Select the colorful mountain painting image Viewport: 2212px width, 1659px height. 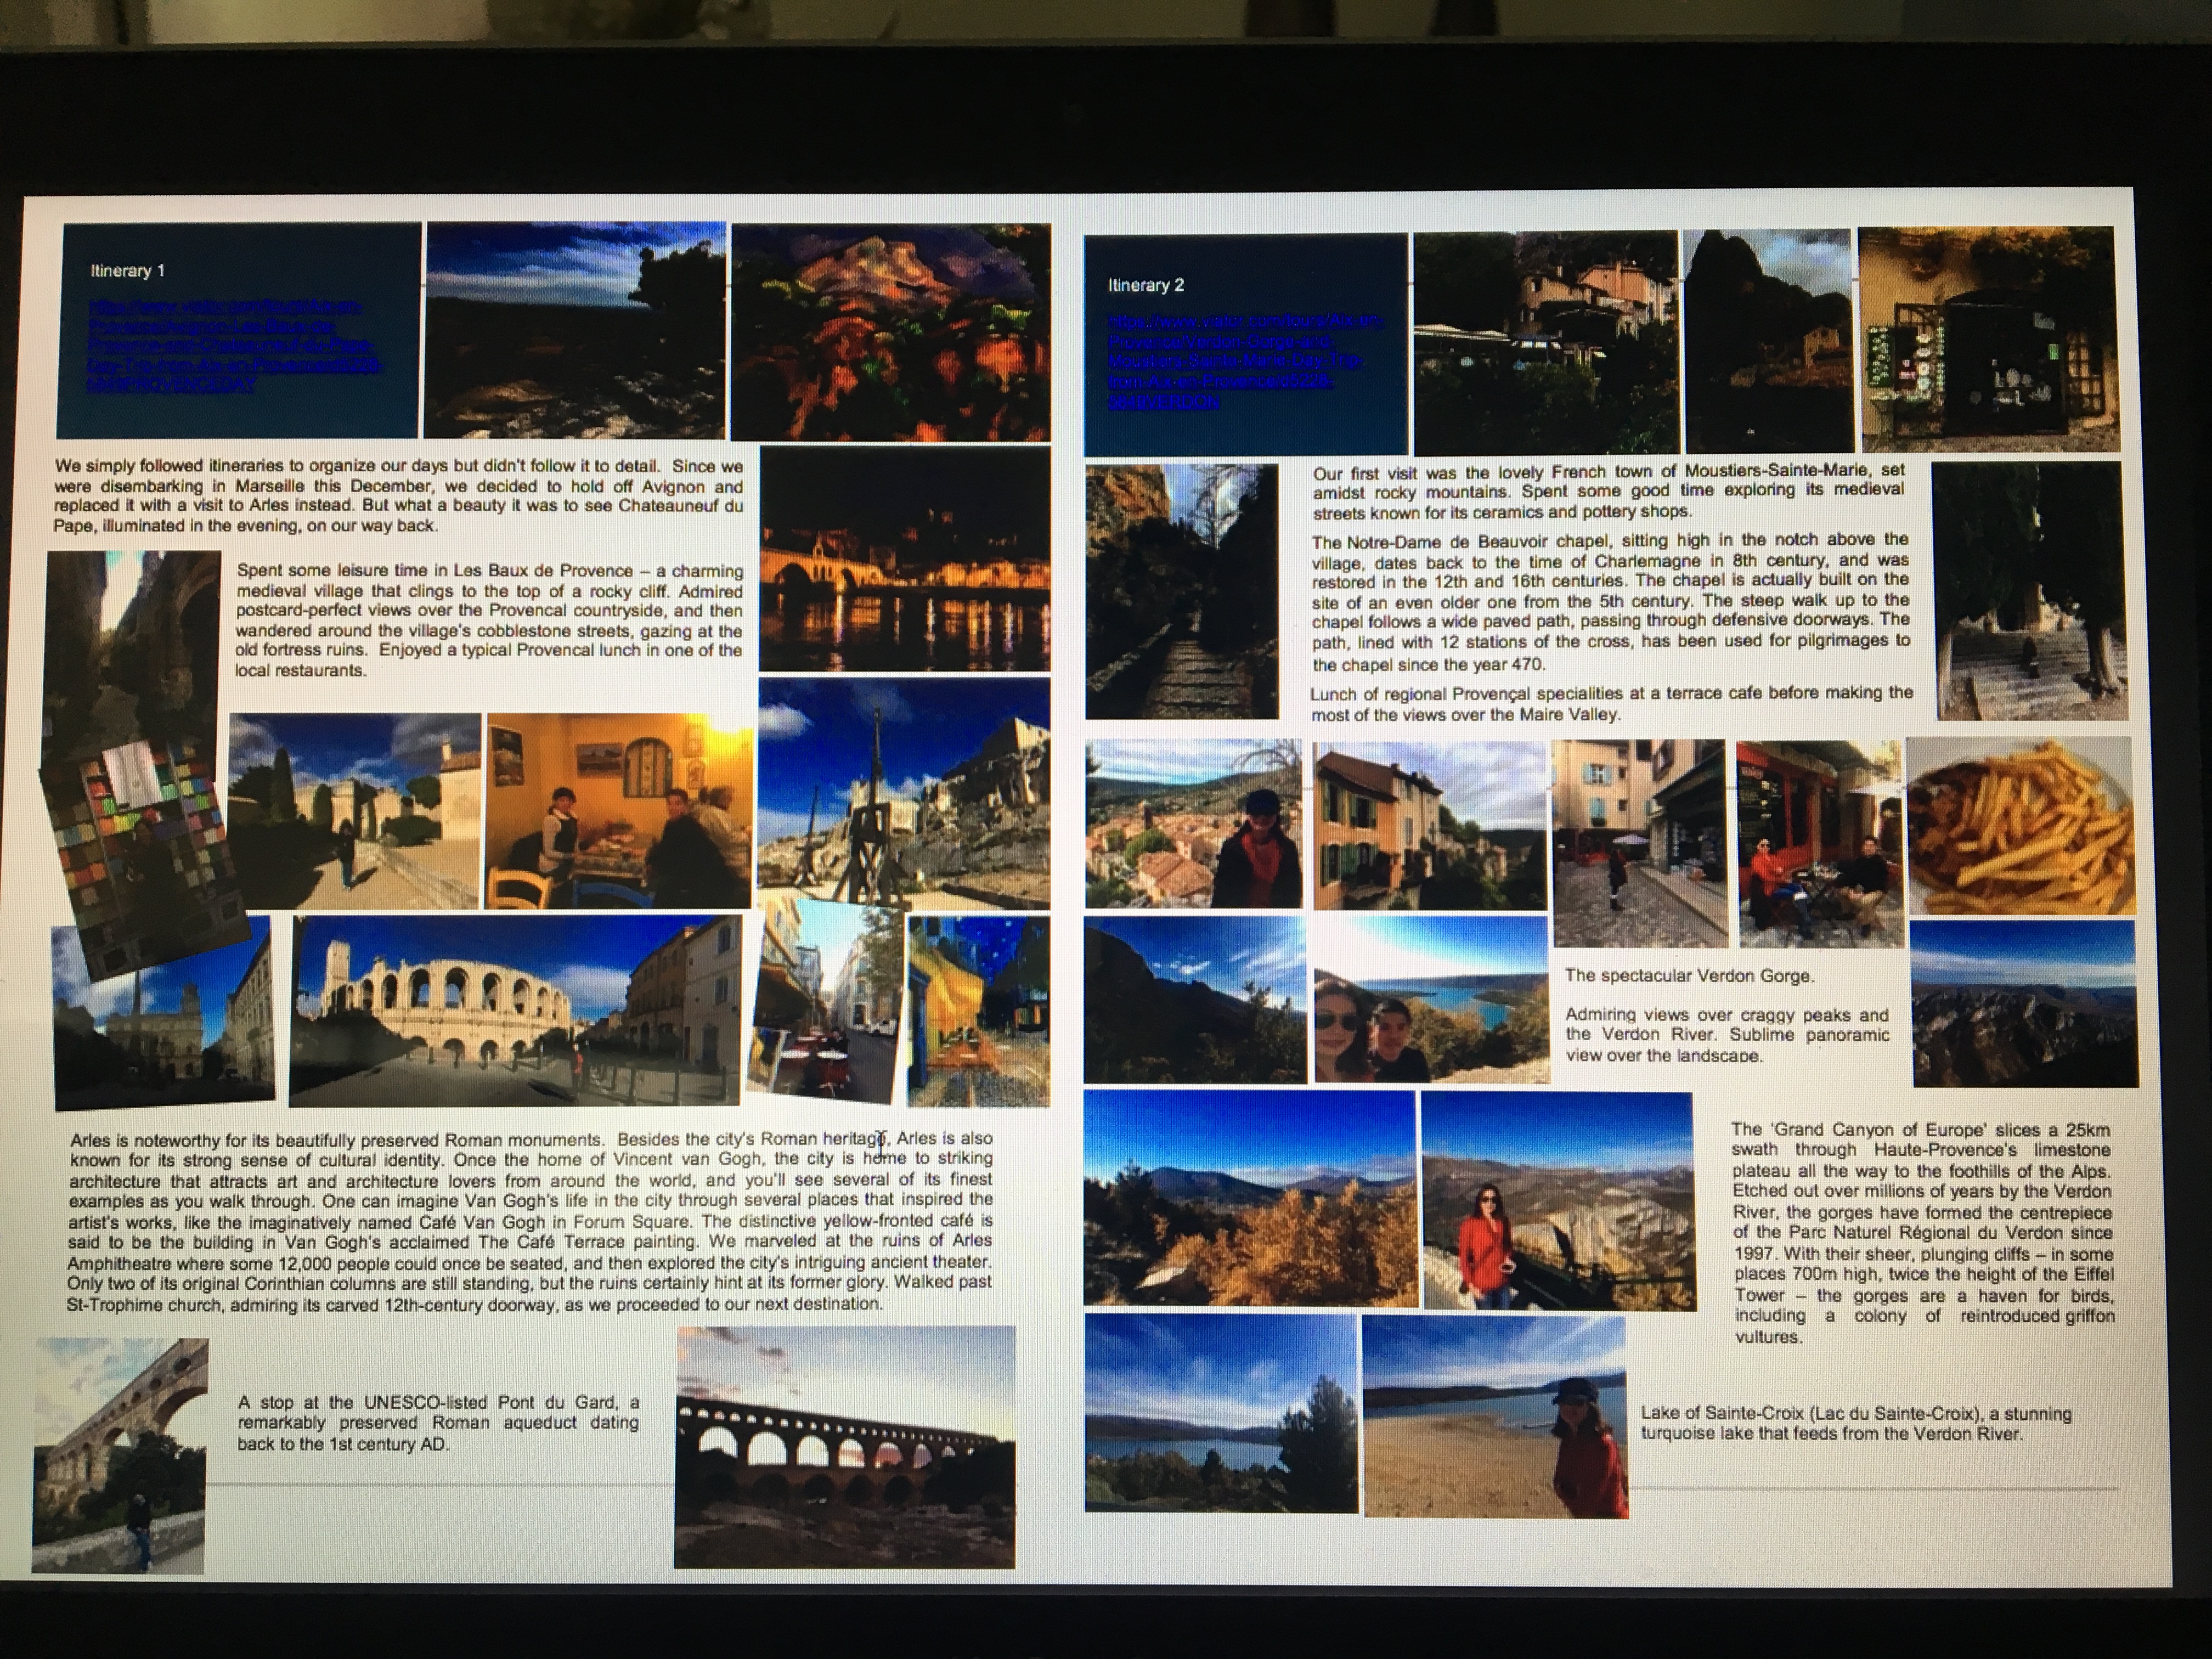pos(890,332)
